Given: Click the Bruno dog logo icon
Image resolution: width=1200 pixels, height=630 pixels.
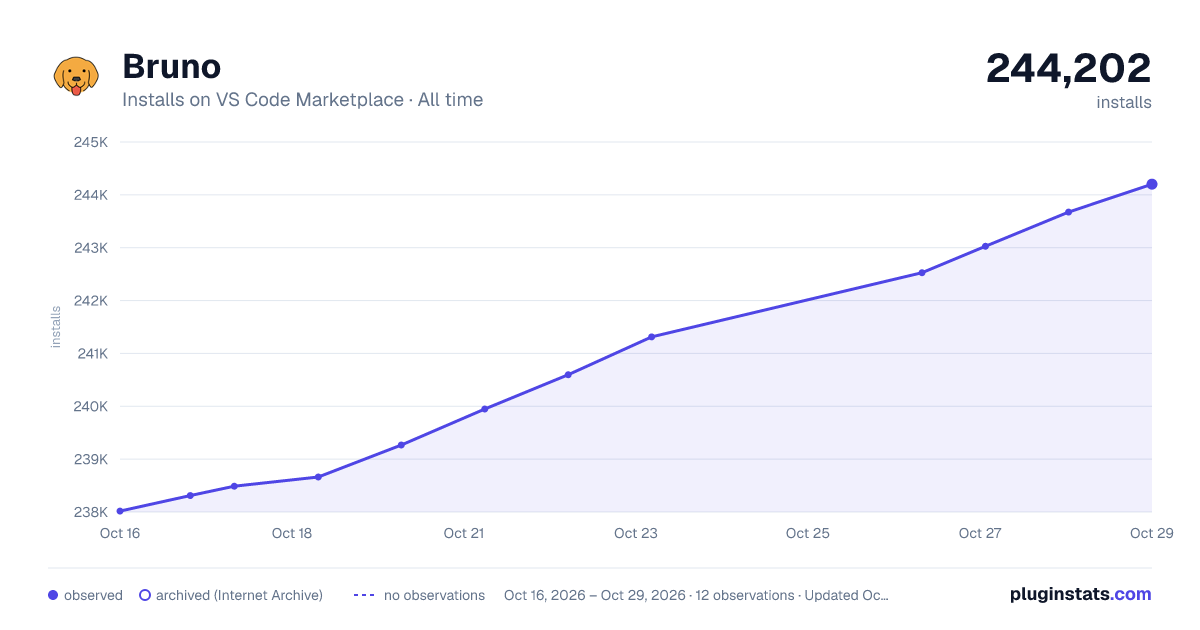Looking at the screenshot, I should coord(76,76).
